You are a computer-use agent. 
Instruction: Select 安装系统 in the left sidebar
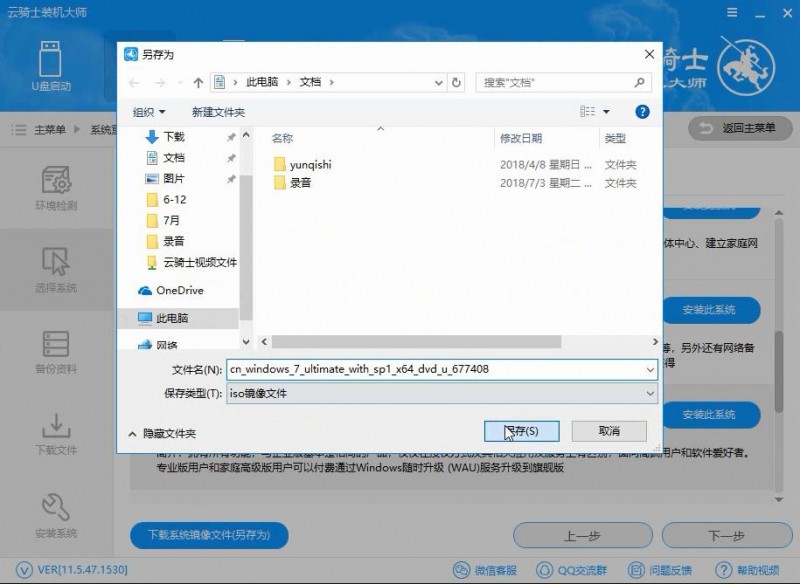click(56, 516)
